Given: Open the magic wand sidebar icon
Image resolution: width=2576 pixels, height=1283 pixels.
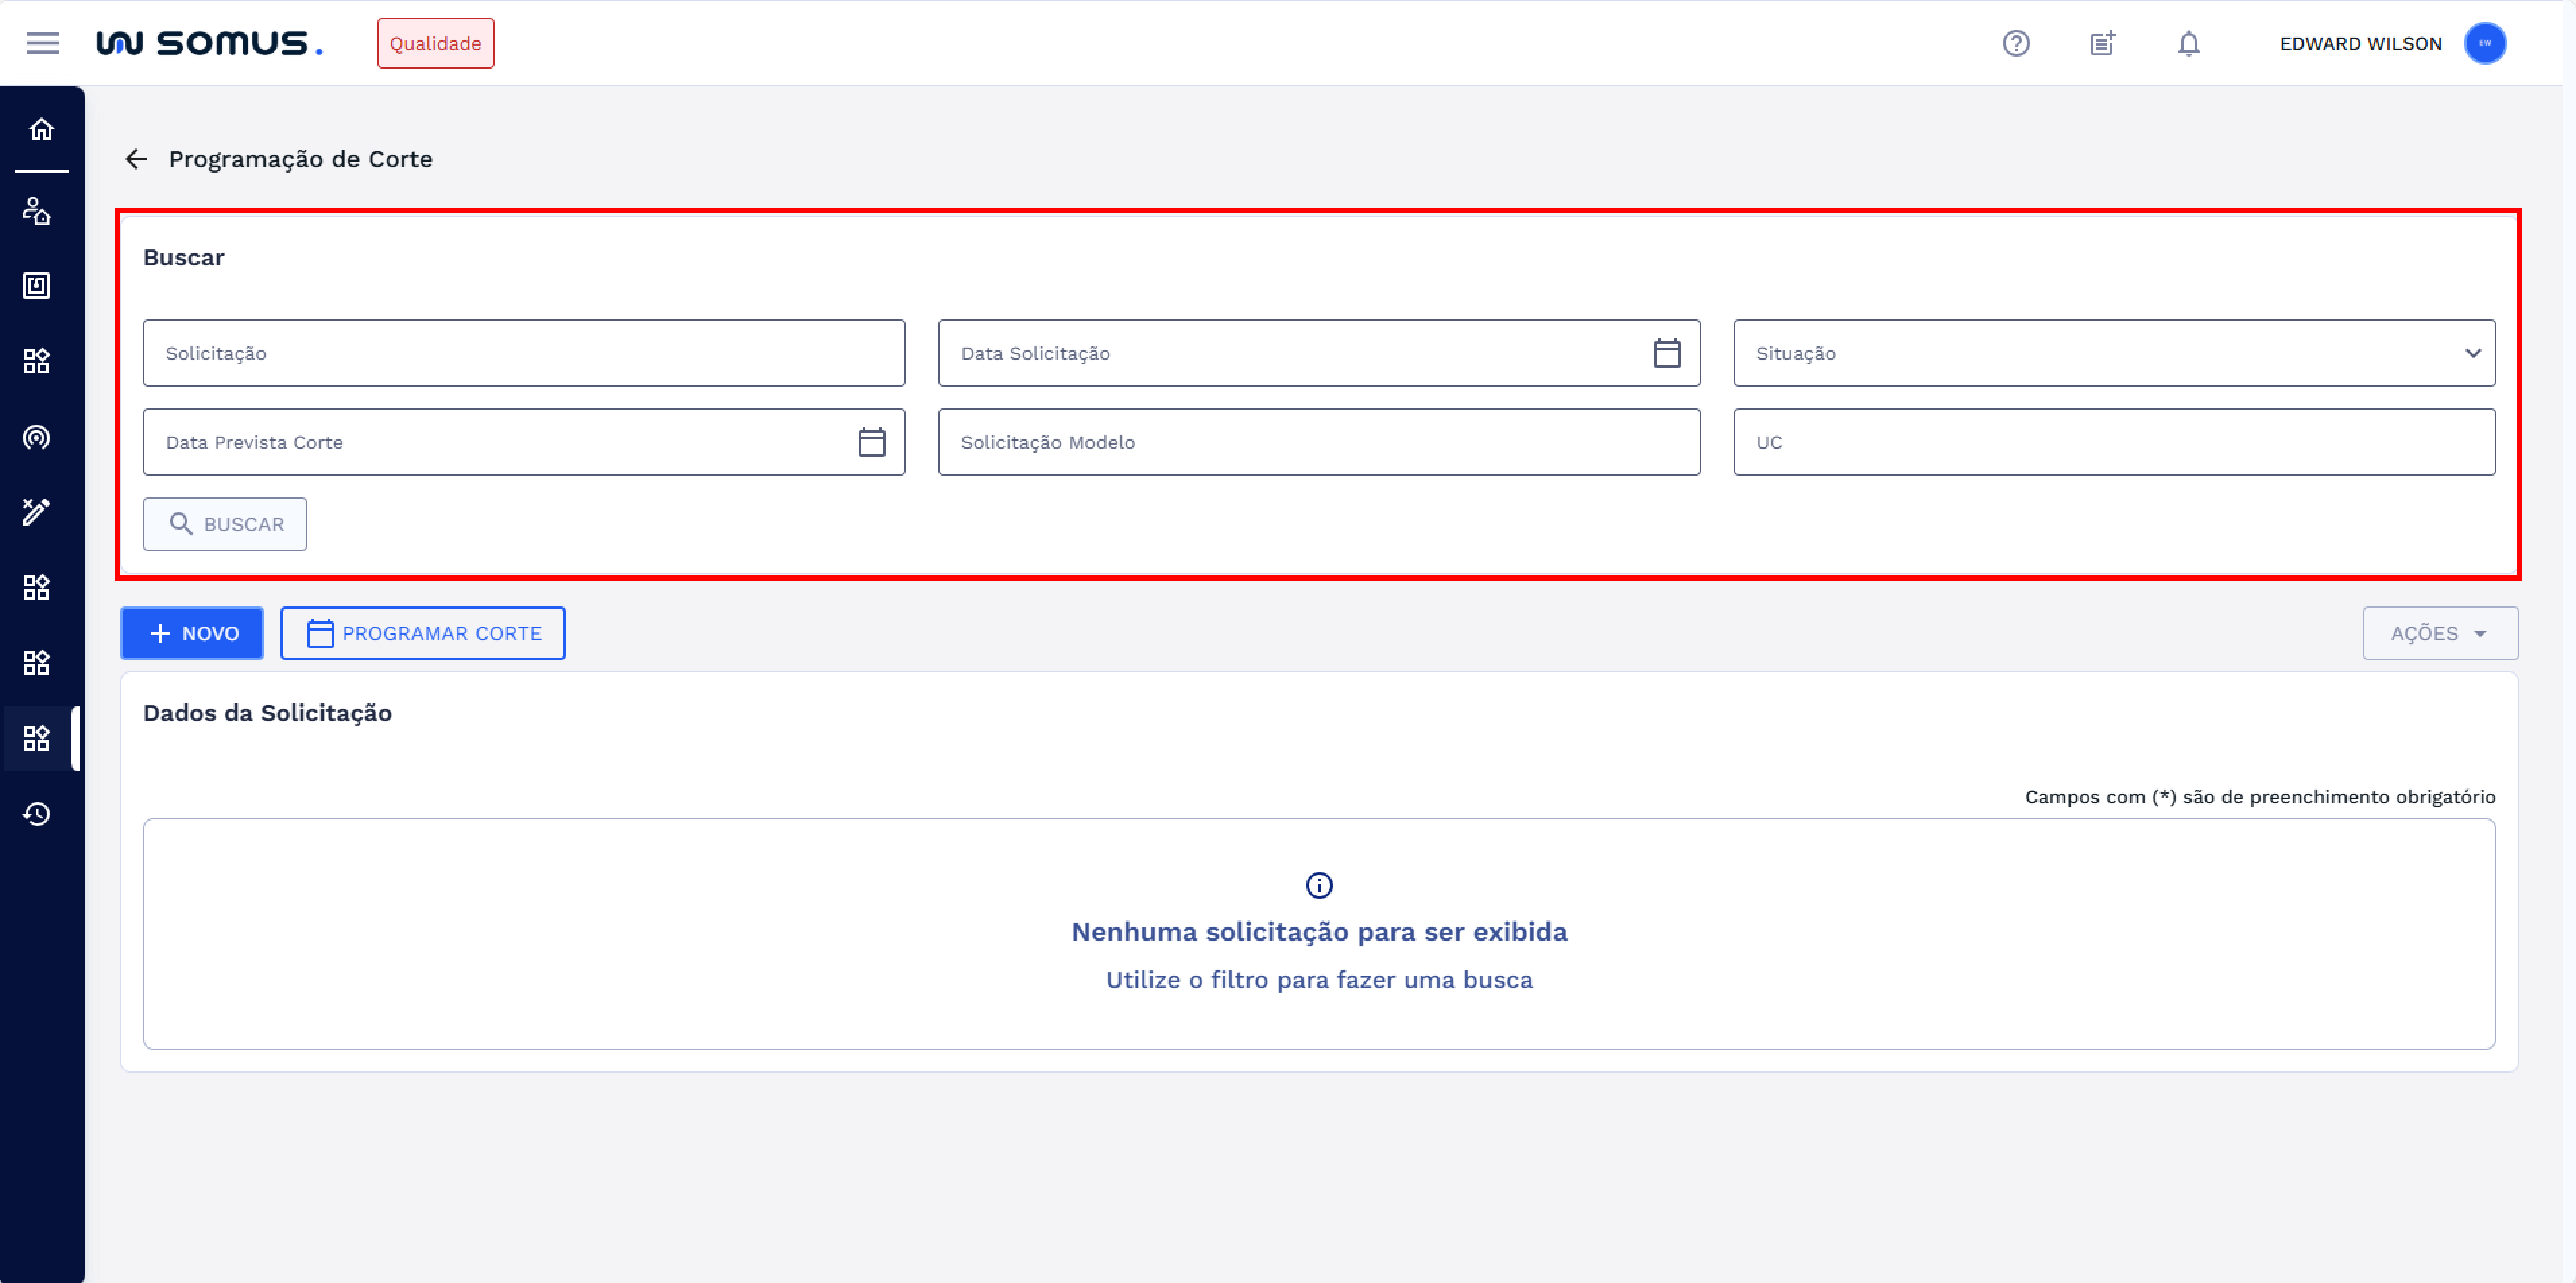Looking at the screenshot, I should pyautogui.click(x=37, y=511).
